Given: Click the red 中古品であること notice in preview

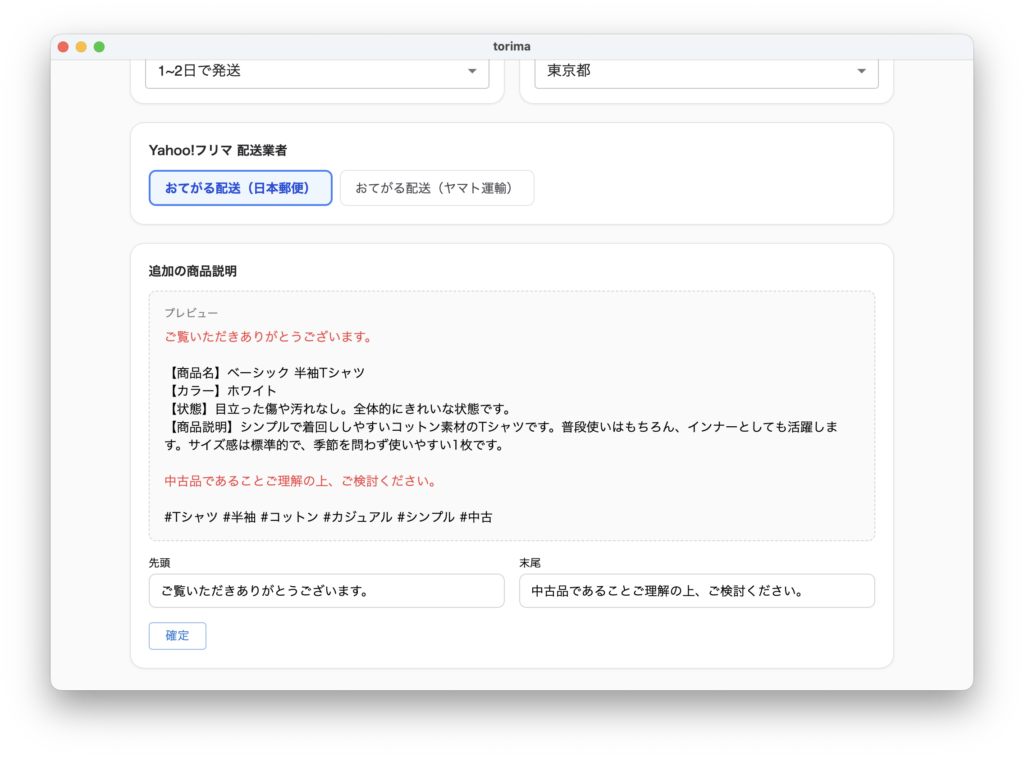Looking at the screenshot, I should [300, 481].
